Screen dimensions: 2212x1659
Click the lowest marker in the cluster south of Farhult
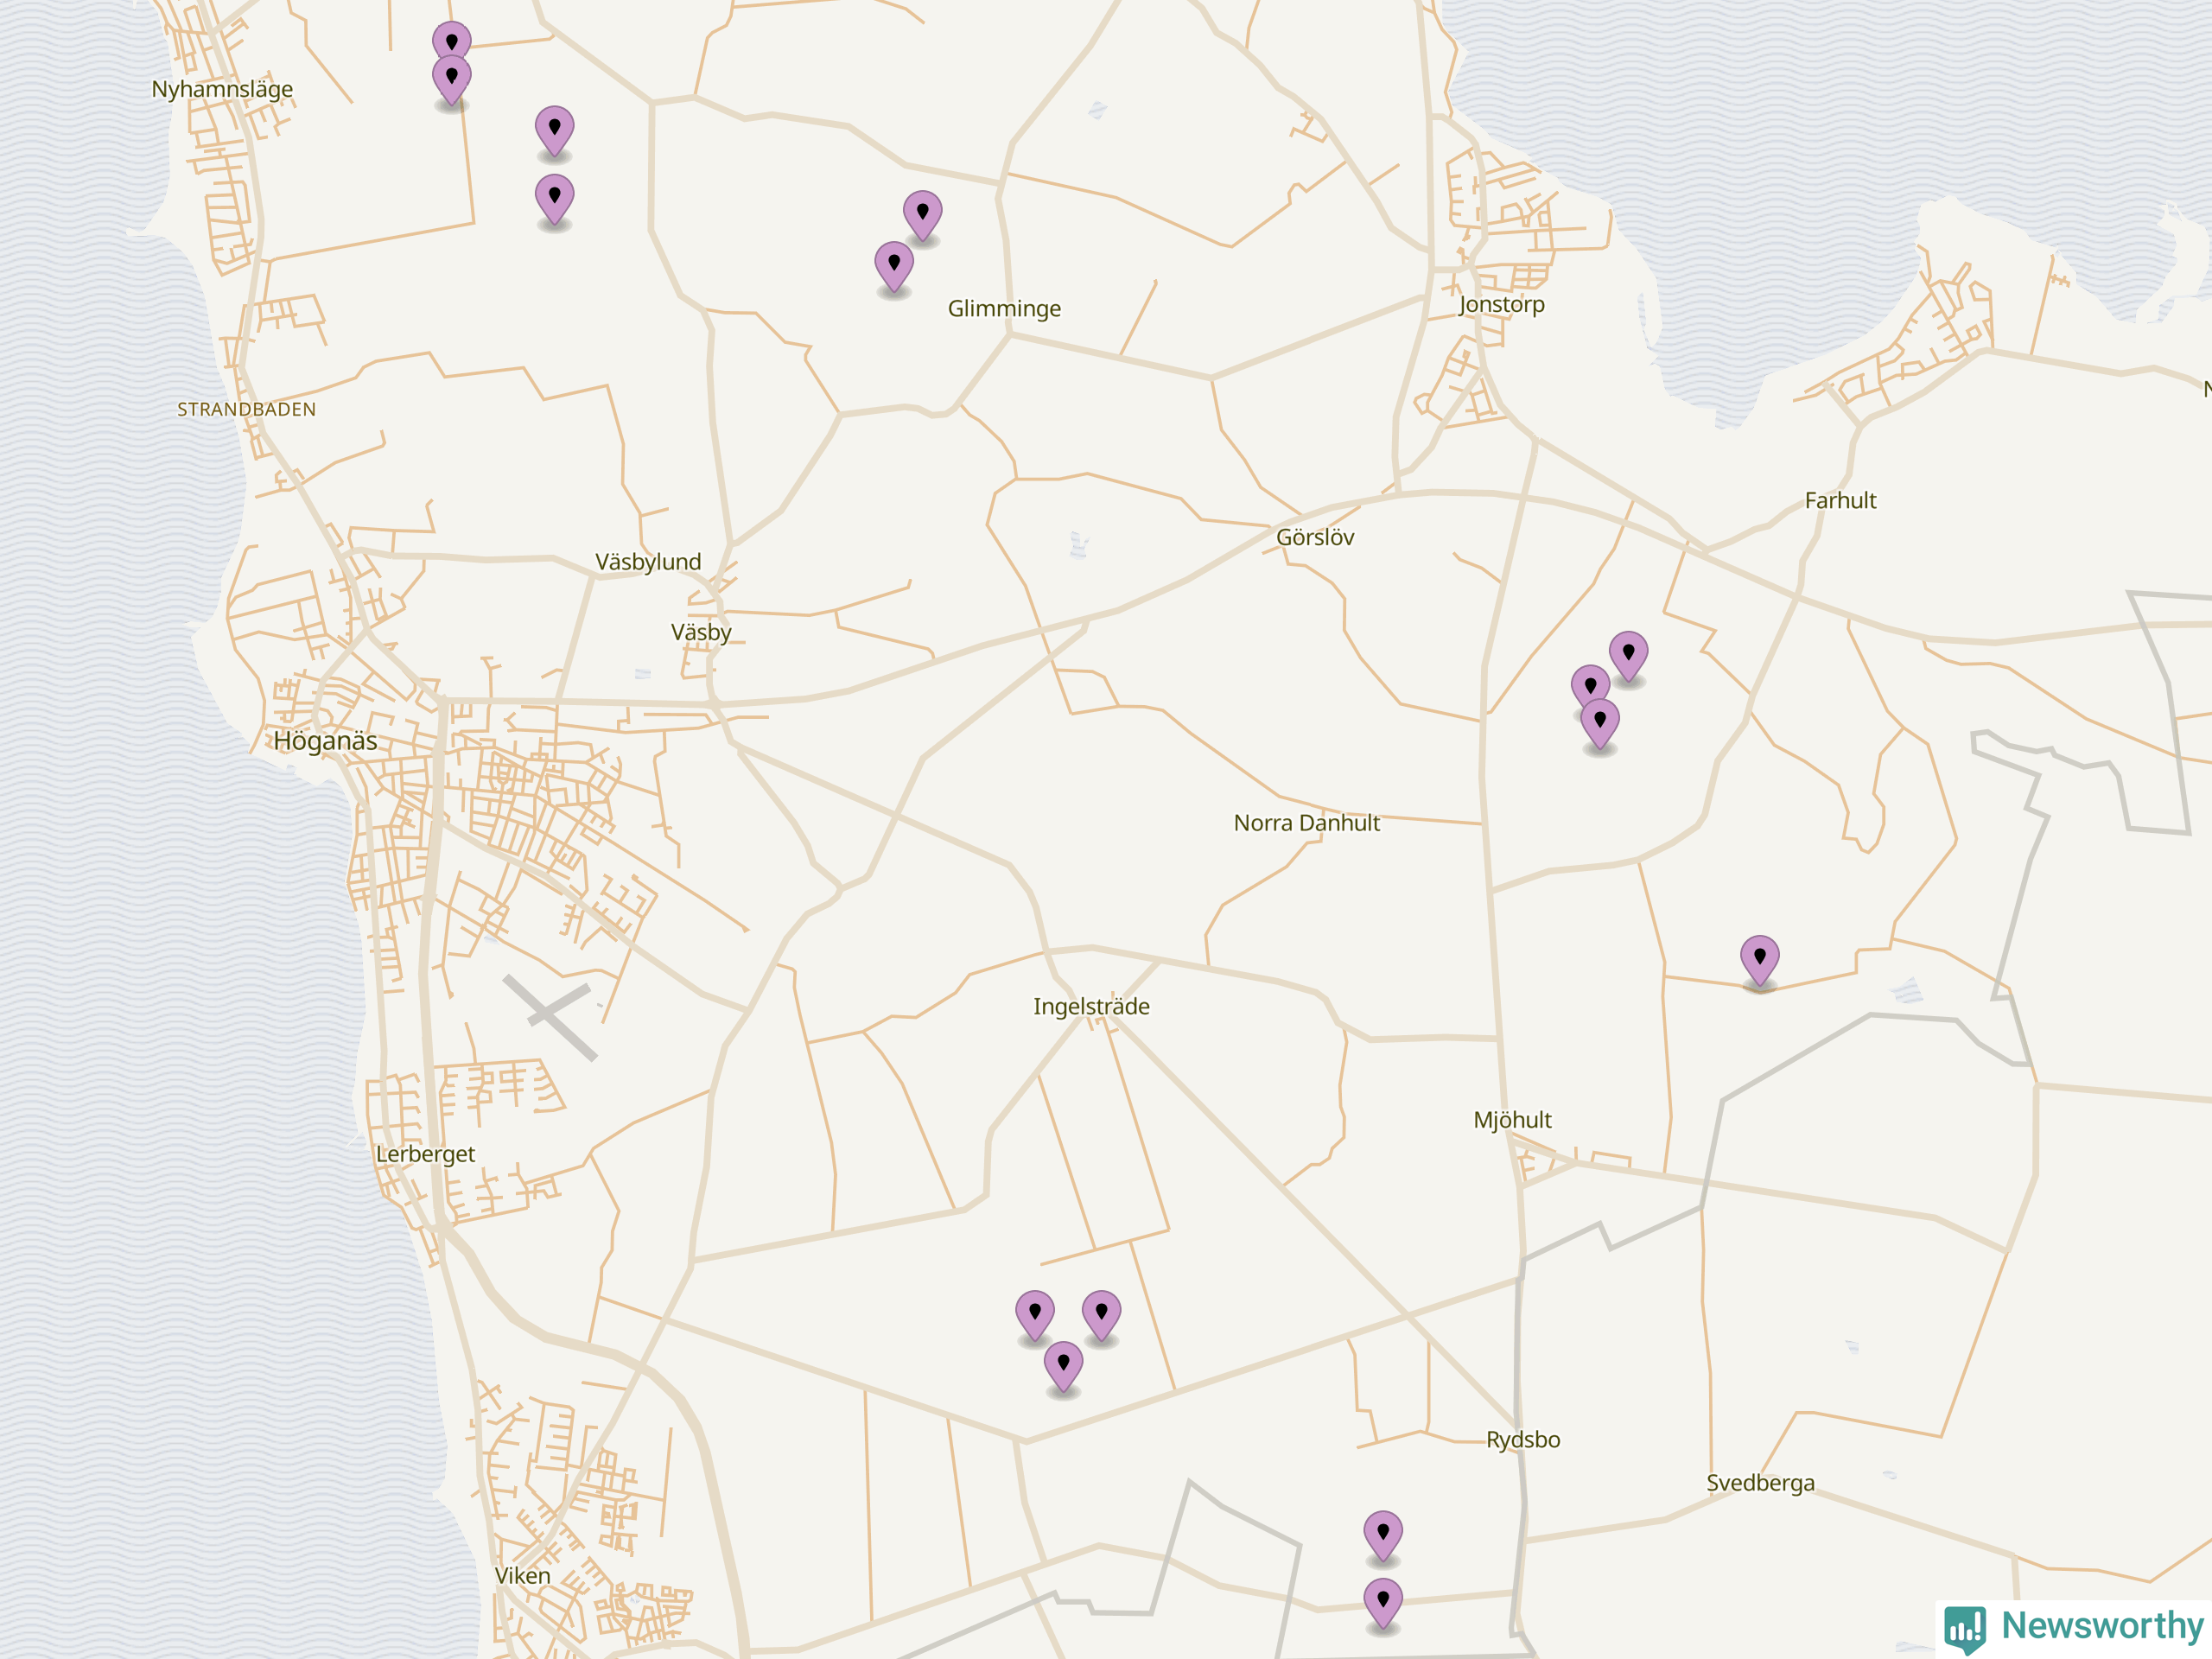click(x=1600, y=724)
